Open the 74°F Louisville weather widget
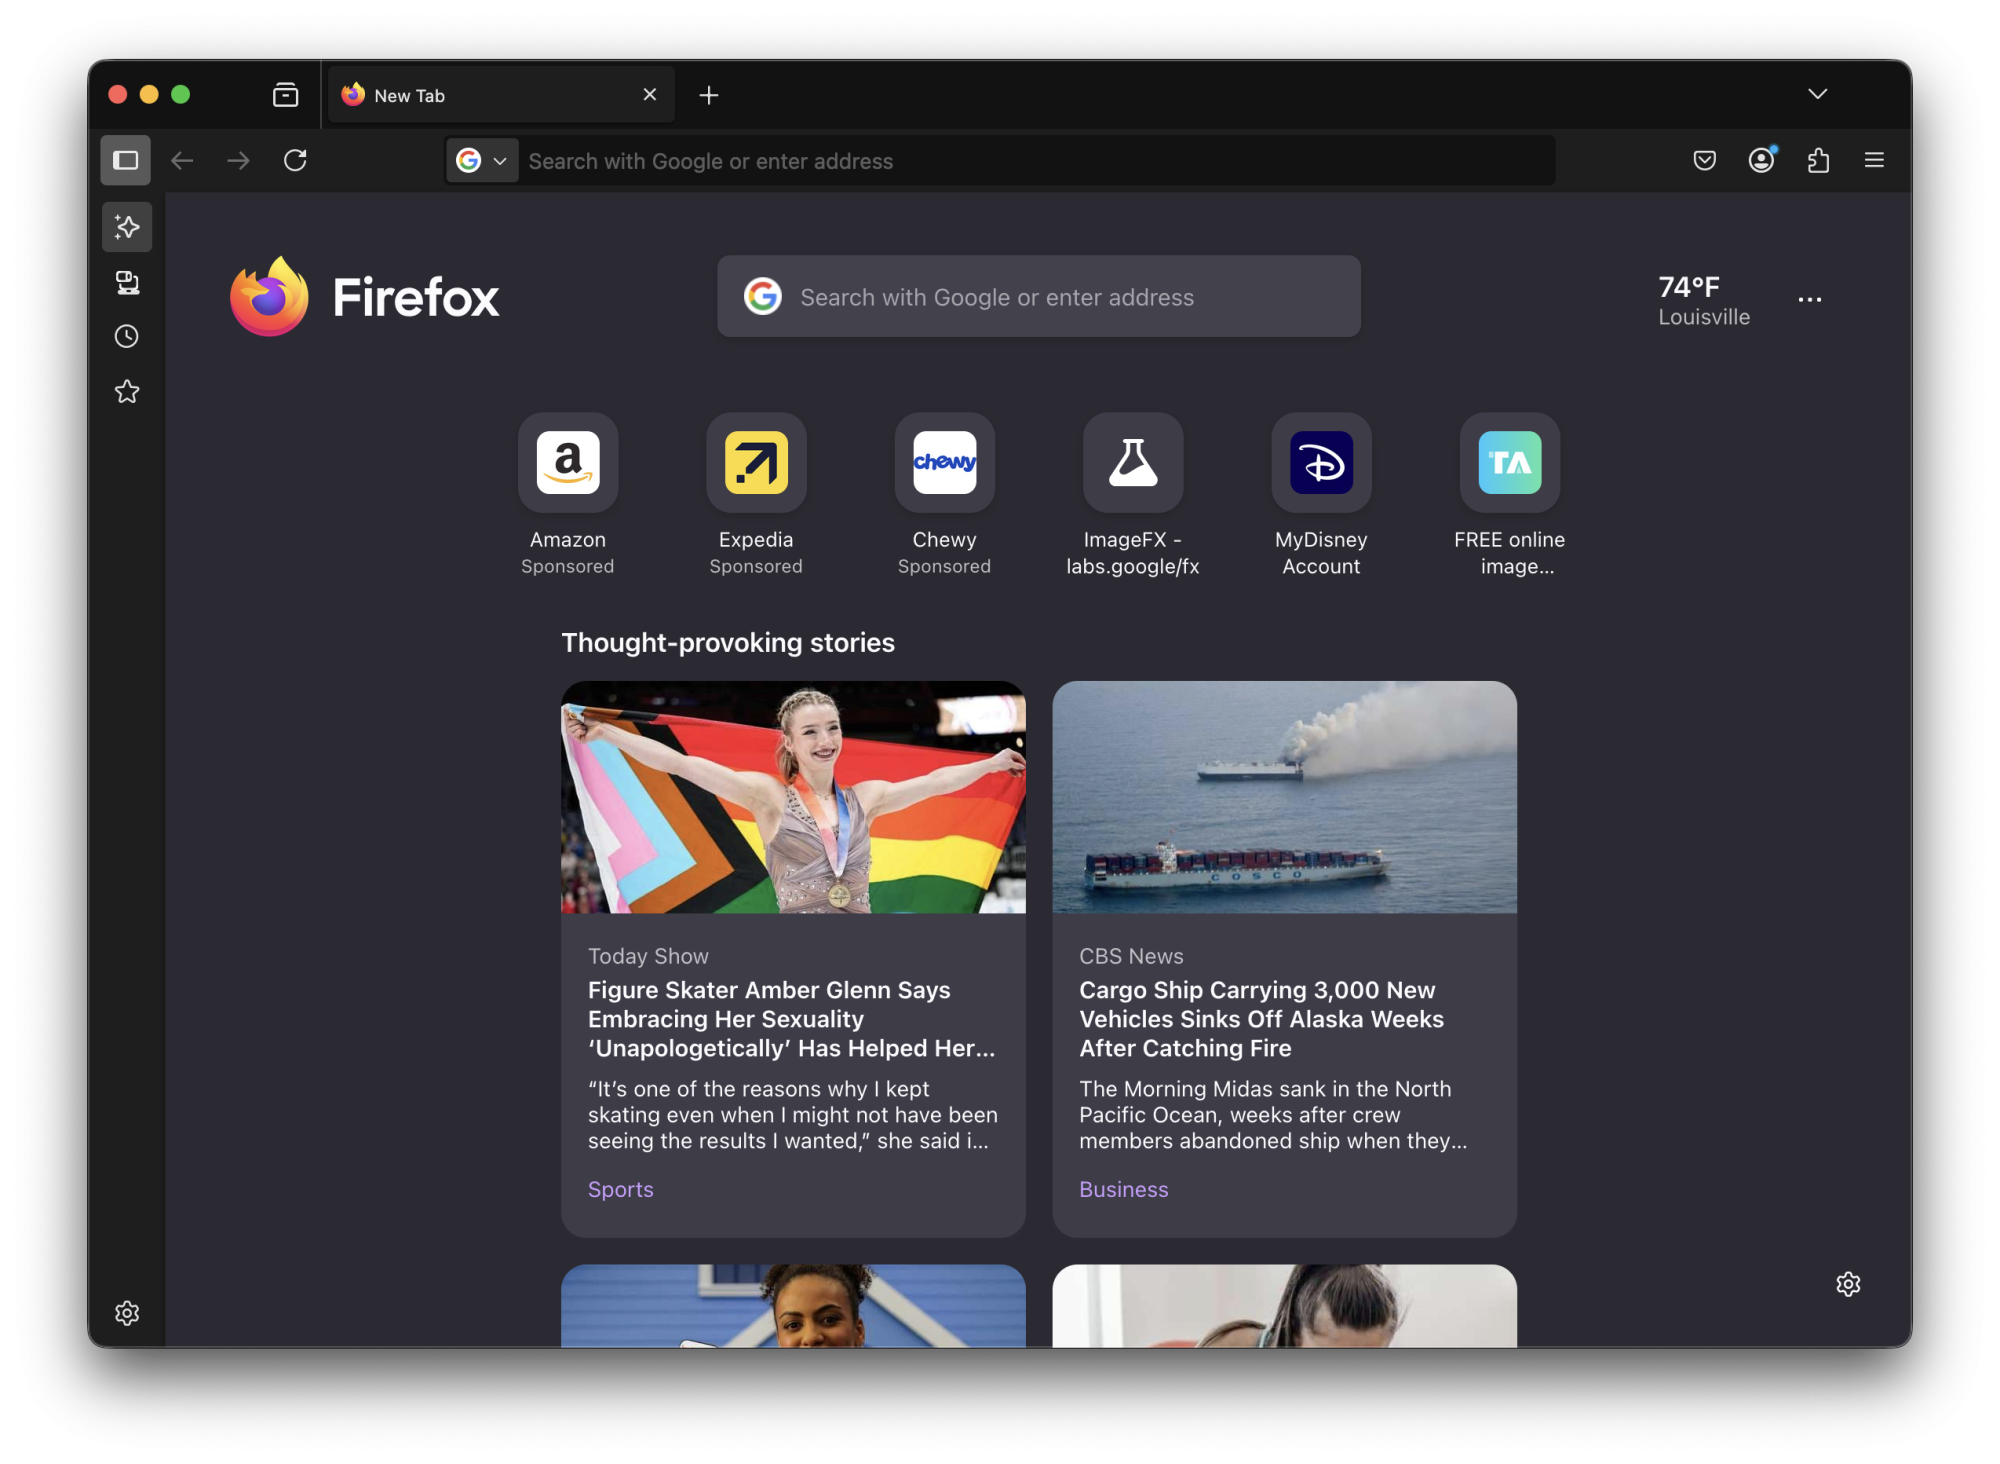2000x1464 pixels. 1704,300
